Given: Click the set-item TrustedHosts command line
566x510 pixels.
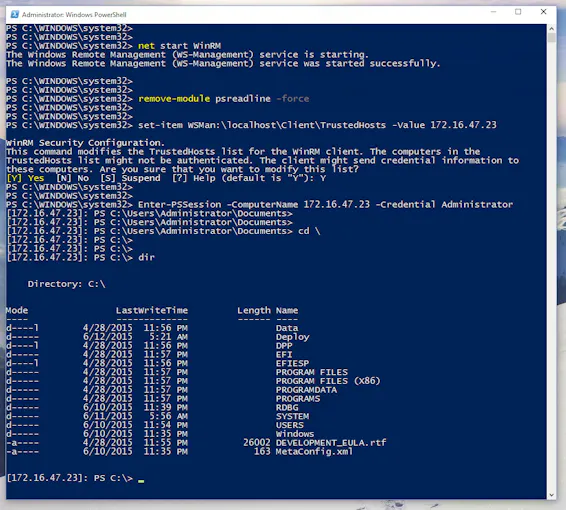Looking at the screenshot, I should coord(317,125).
